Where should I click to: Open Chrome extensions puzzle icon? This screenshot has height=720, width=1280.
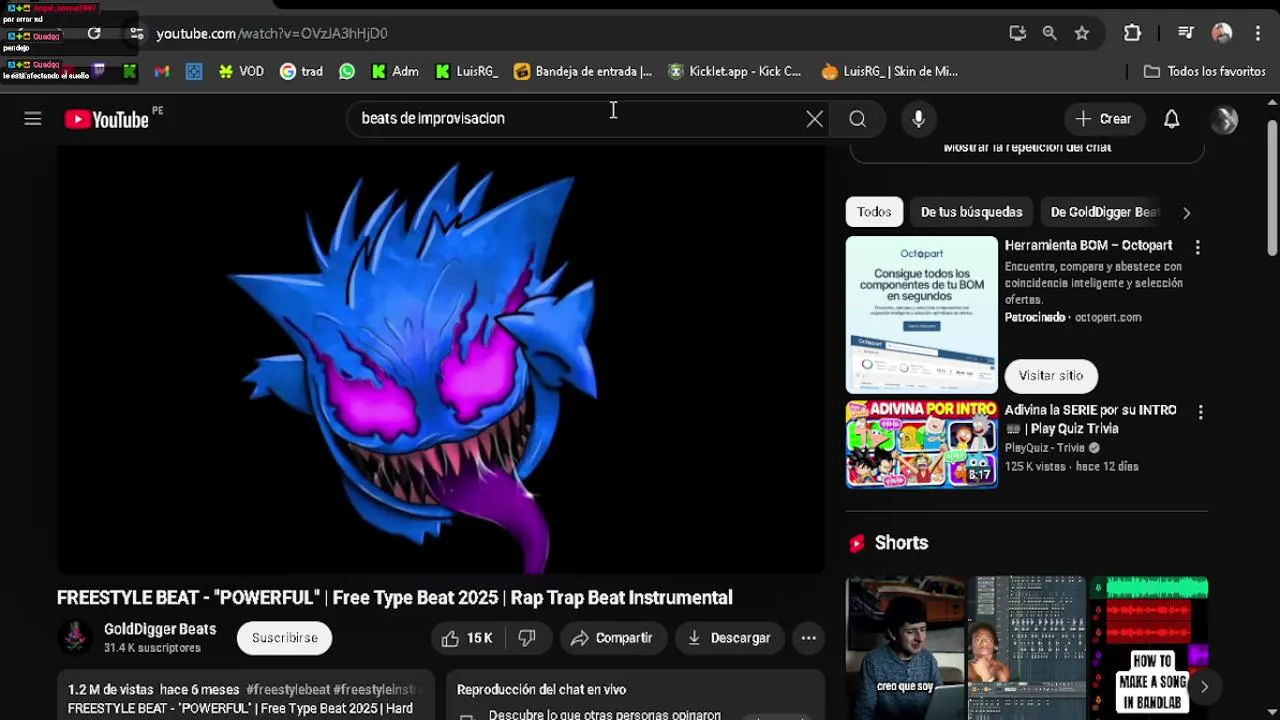(x=1132, y=33)
